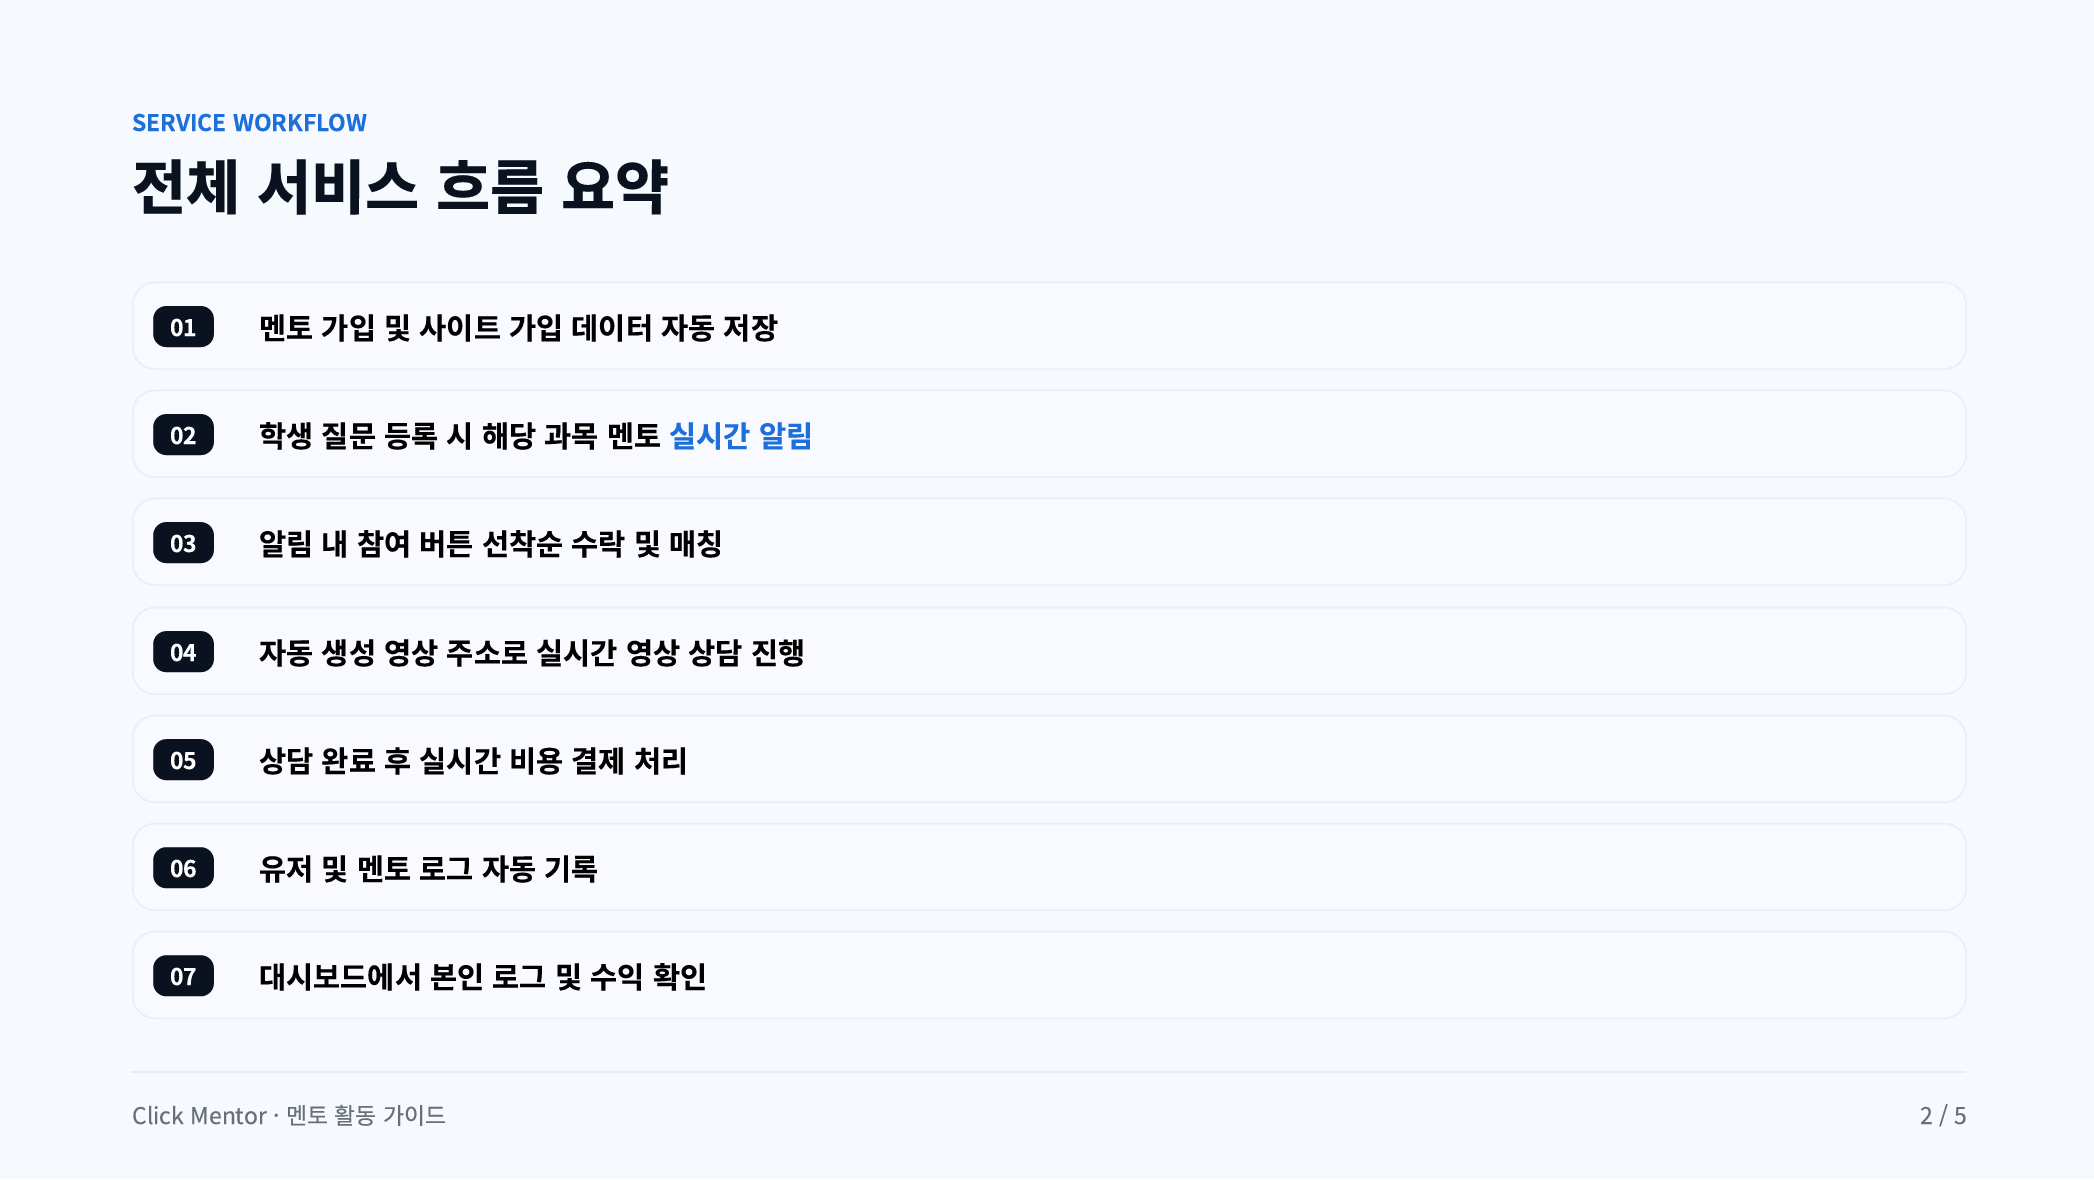Click the 01 step number badge

(183, 327)
